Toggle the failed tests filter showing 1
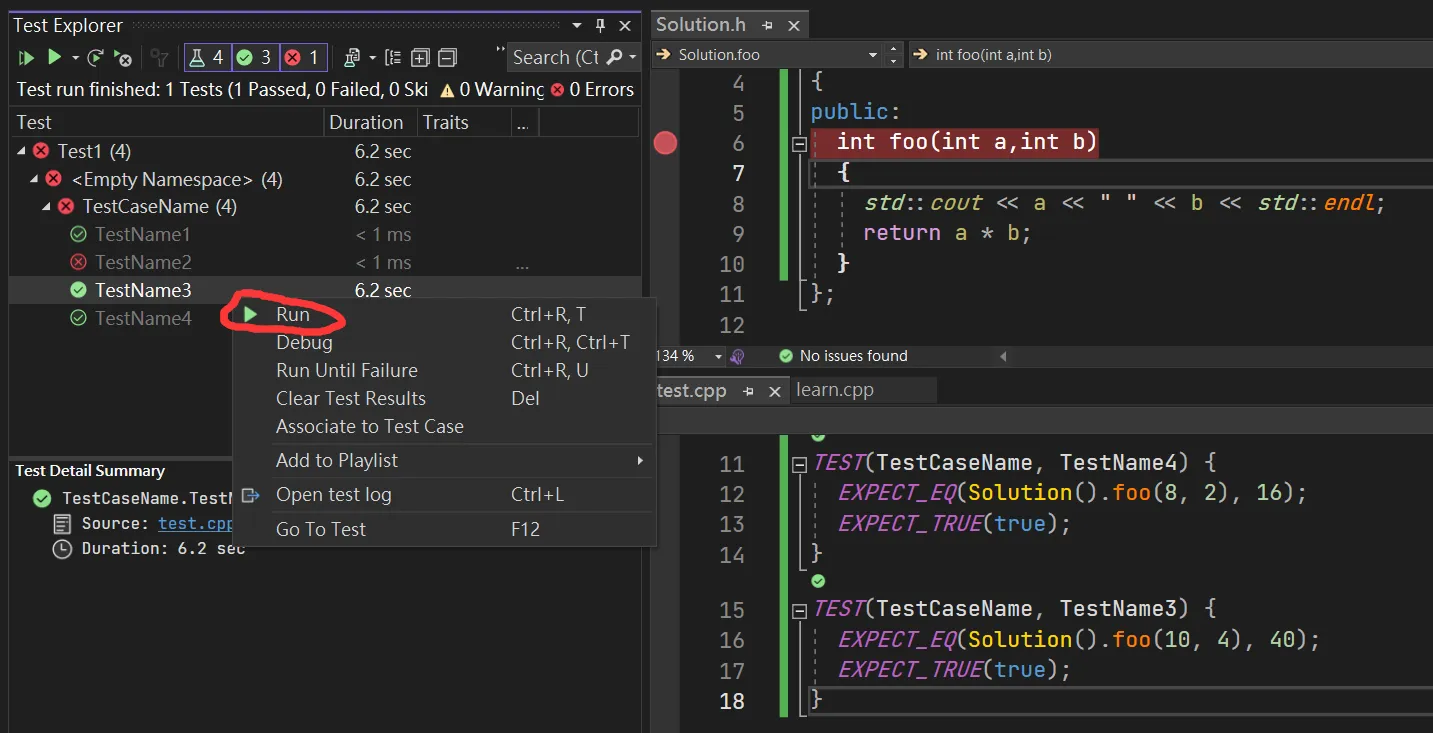Image resolution: width=1433 pixels, height=733 pixels. point(302,58)
